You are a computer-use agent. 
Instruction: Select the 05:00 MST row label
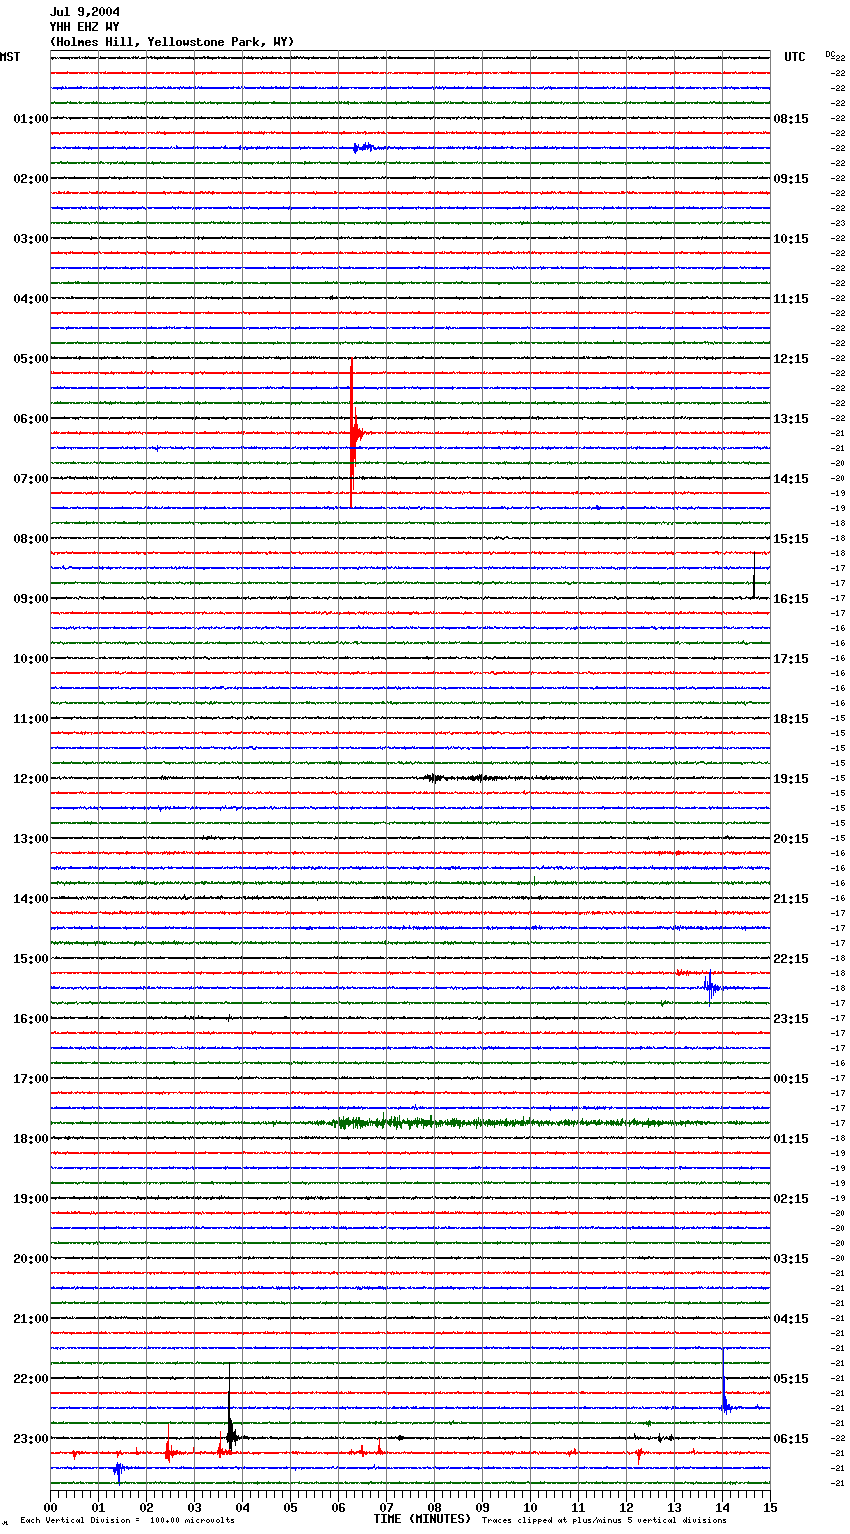pos(30,359)
